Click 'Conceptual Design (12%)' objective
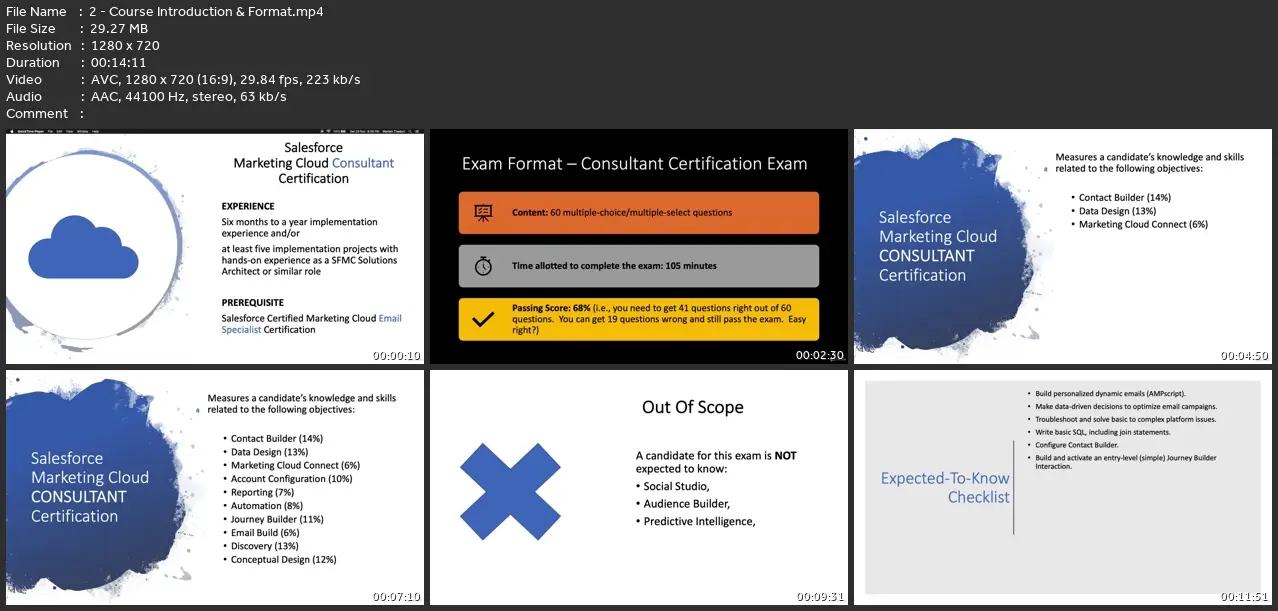 pos(283,560)
